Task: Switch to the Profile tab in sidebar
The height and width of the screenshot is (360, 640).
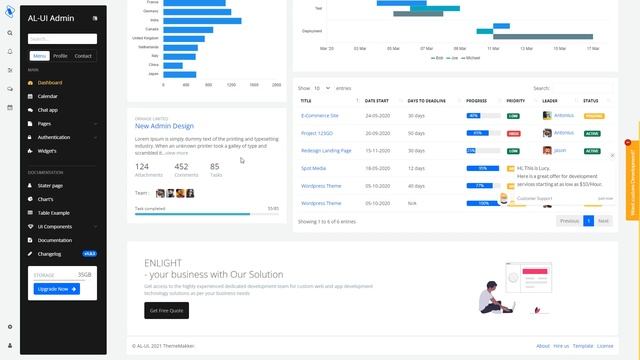Action: tap(60, 56)
